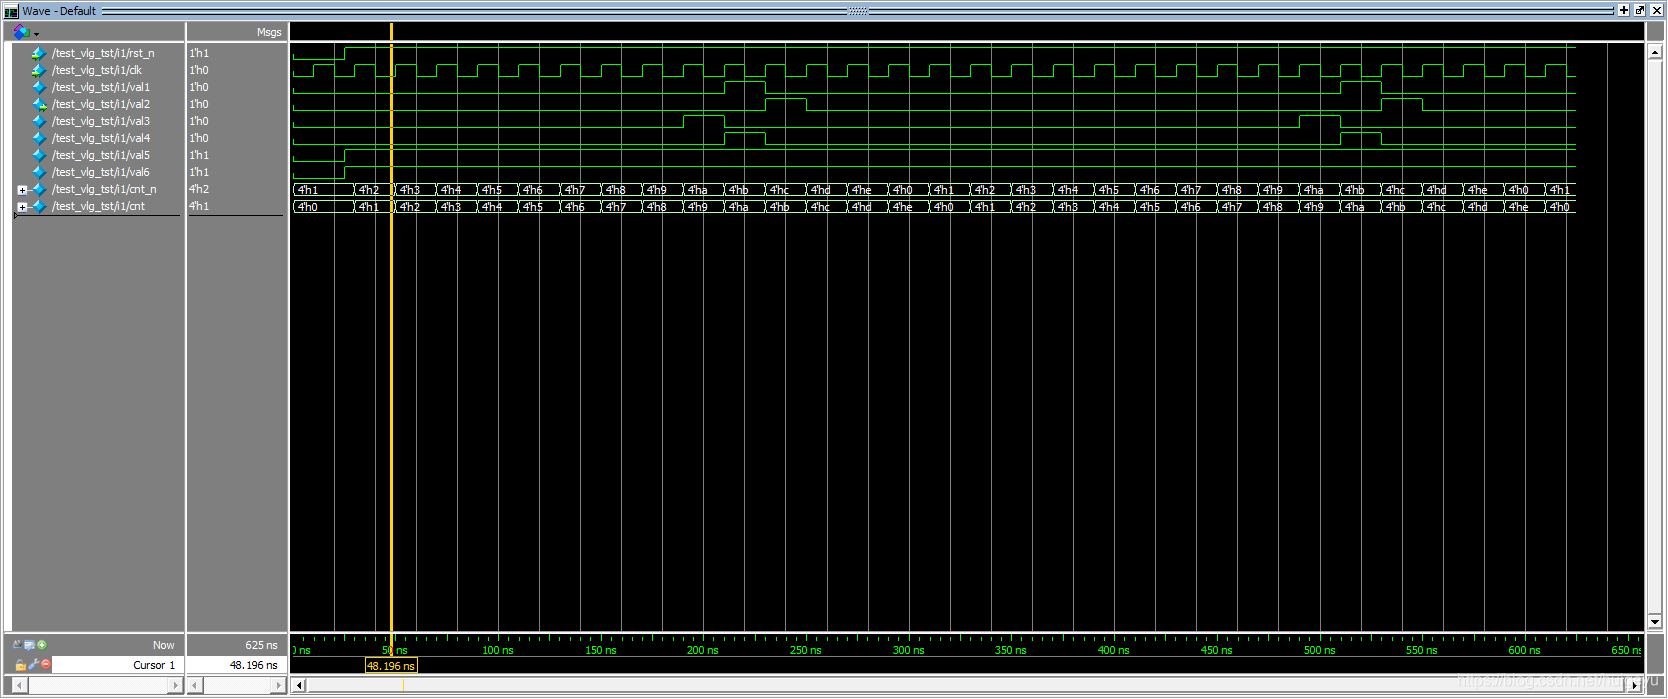Select /test_vlg_tst/i1/cnt_n signal name

(104, 189)
